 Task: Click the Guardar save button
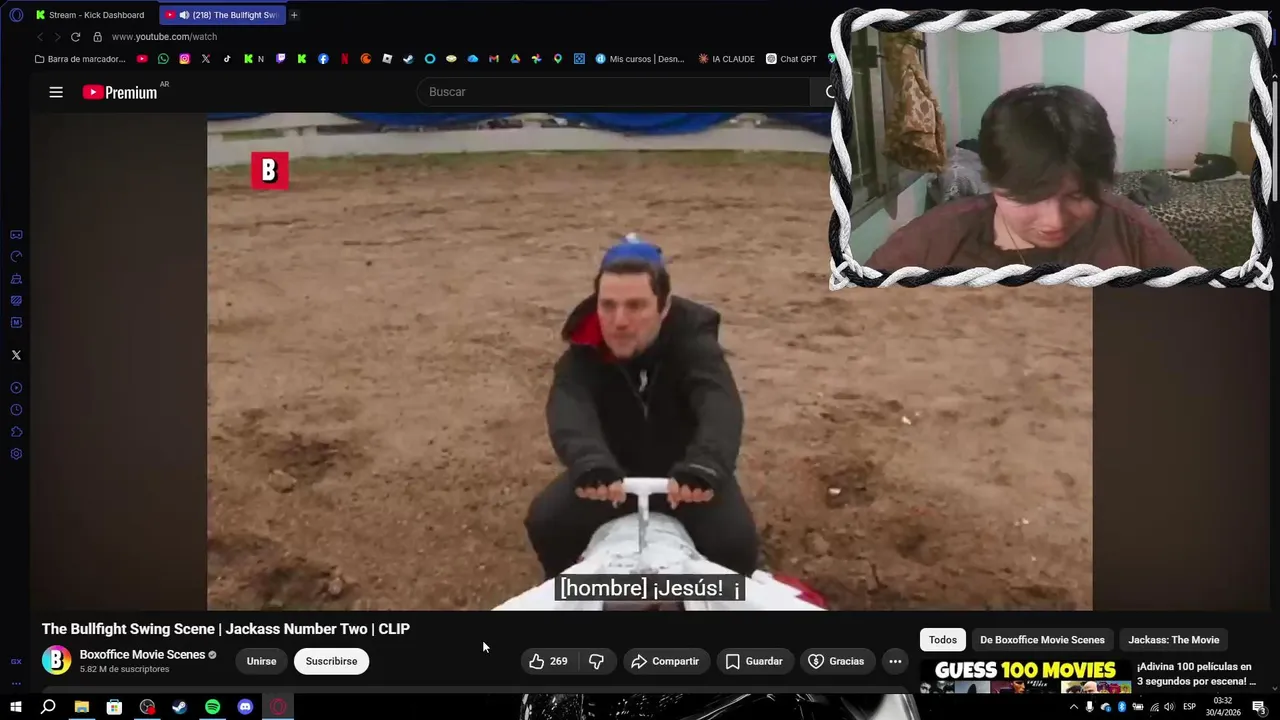pos(754,661)
